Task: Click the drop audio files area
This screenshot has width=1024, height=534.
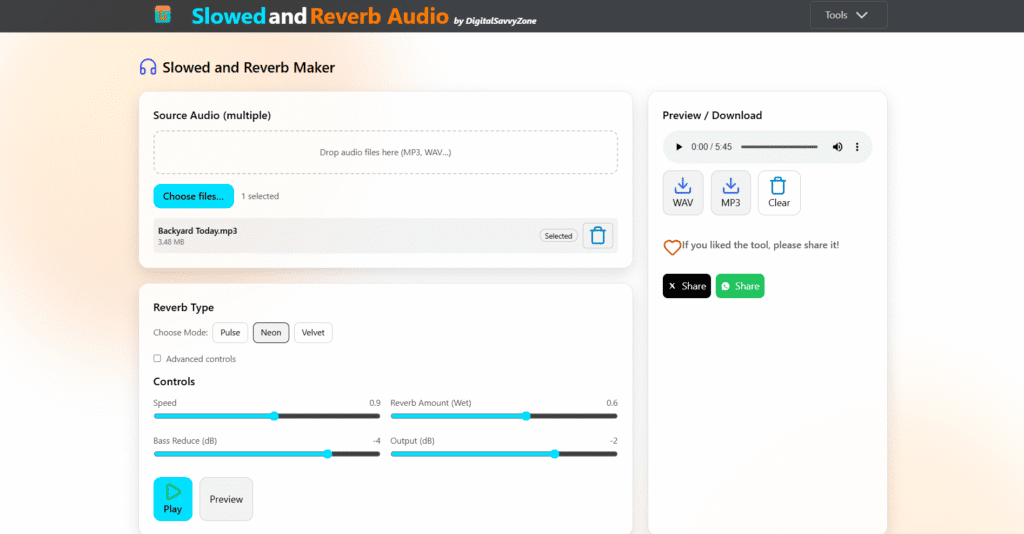Action: pos(385,152)
